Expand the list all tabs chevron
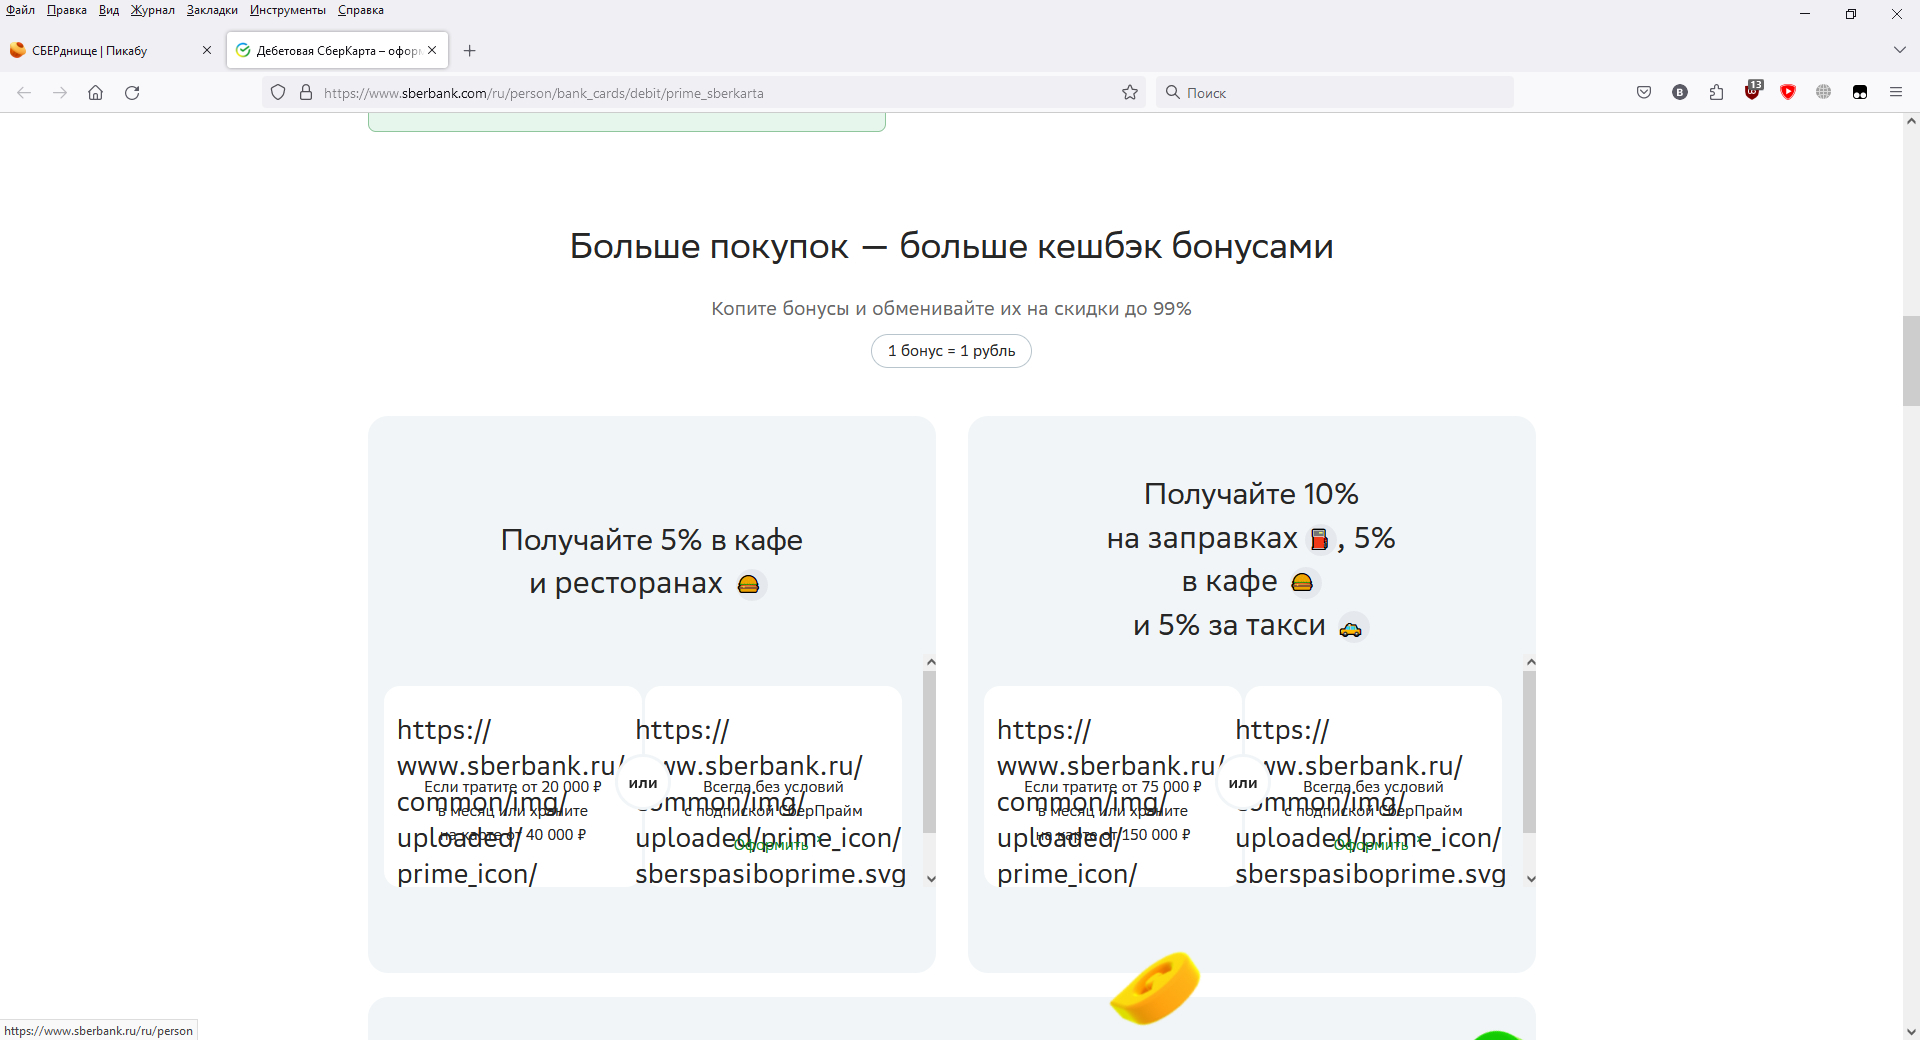The width and height of the screenshot is (1920, 1040). tap(1899, 50)
